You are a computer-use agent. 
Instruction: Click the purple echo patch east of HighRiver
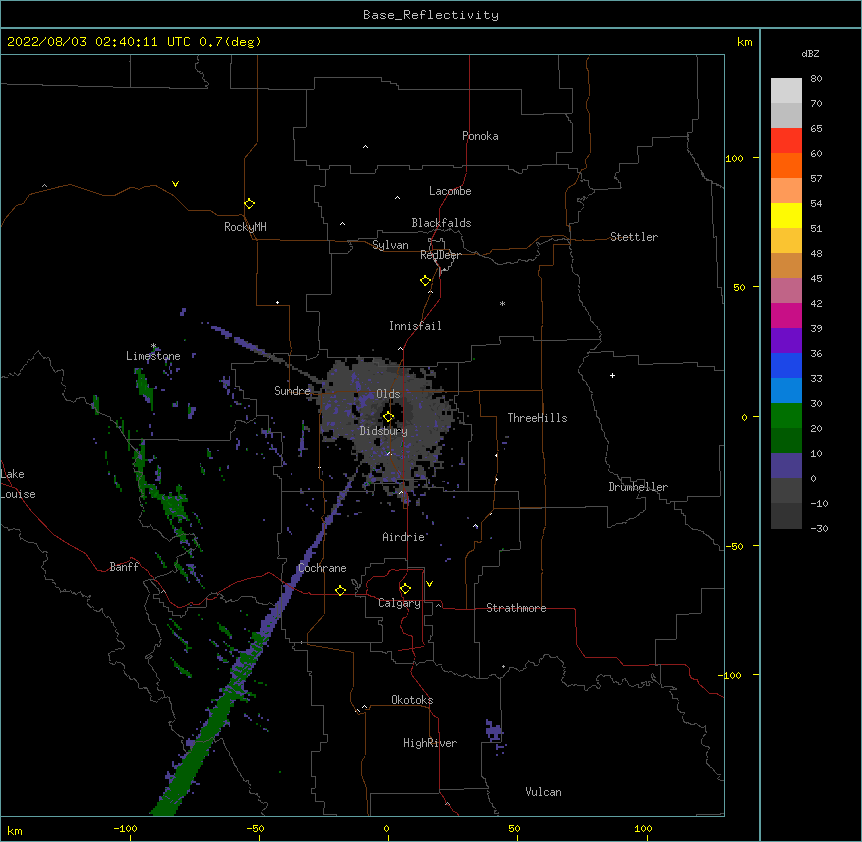pos(494,732)
